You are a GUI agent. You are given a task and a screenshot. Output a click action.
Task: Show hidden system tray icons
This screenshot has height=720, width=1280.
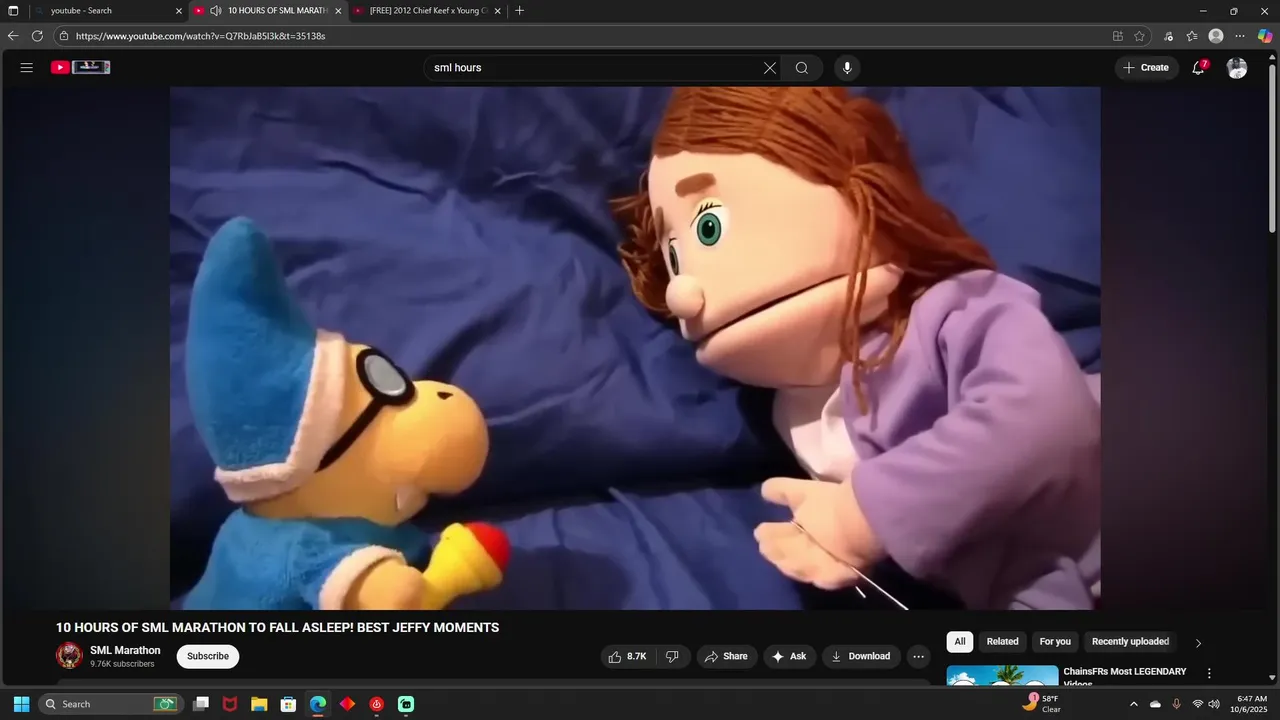click(1133, 704)
